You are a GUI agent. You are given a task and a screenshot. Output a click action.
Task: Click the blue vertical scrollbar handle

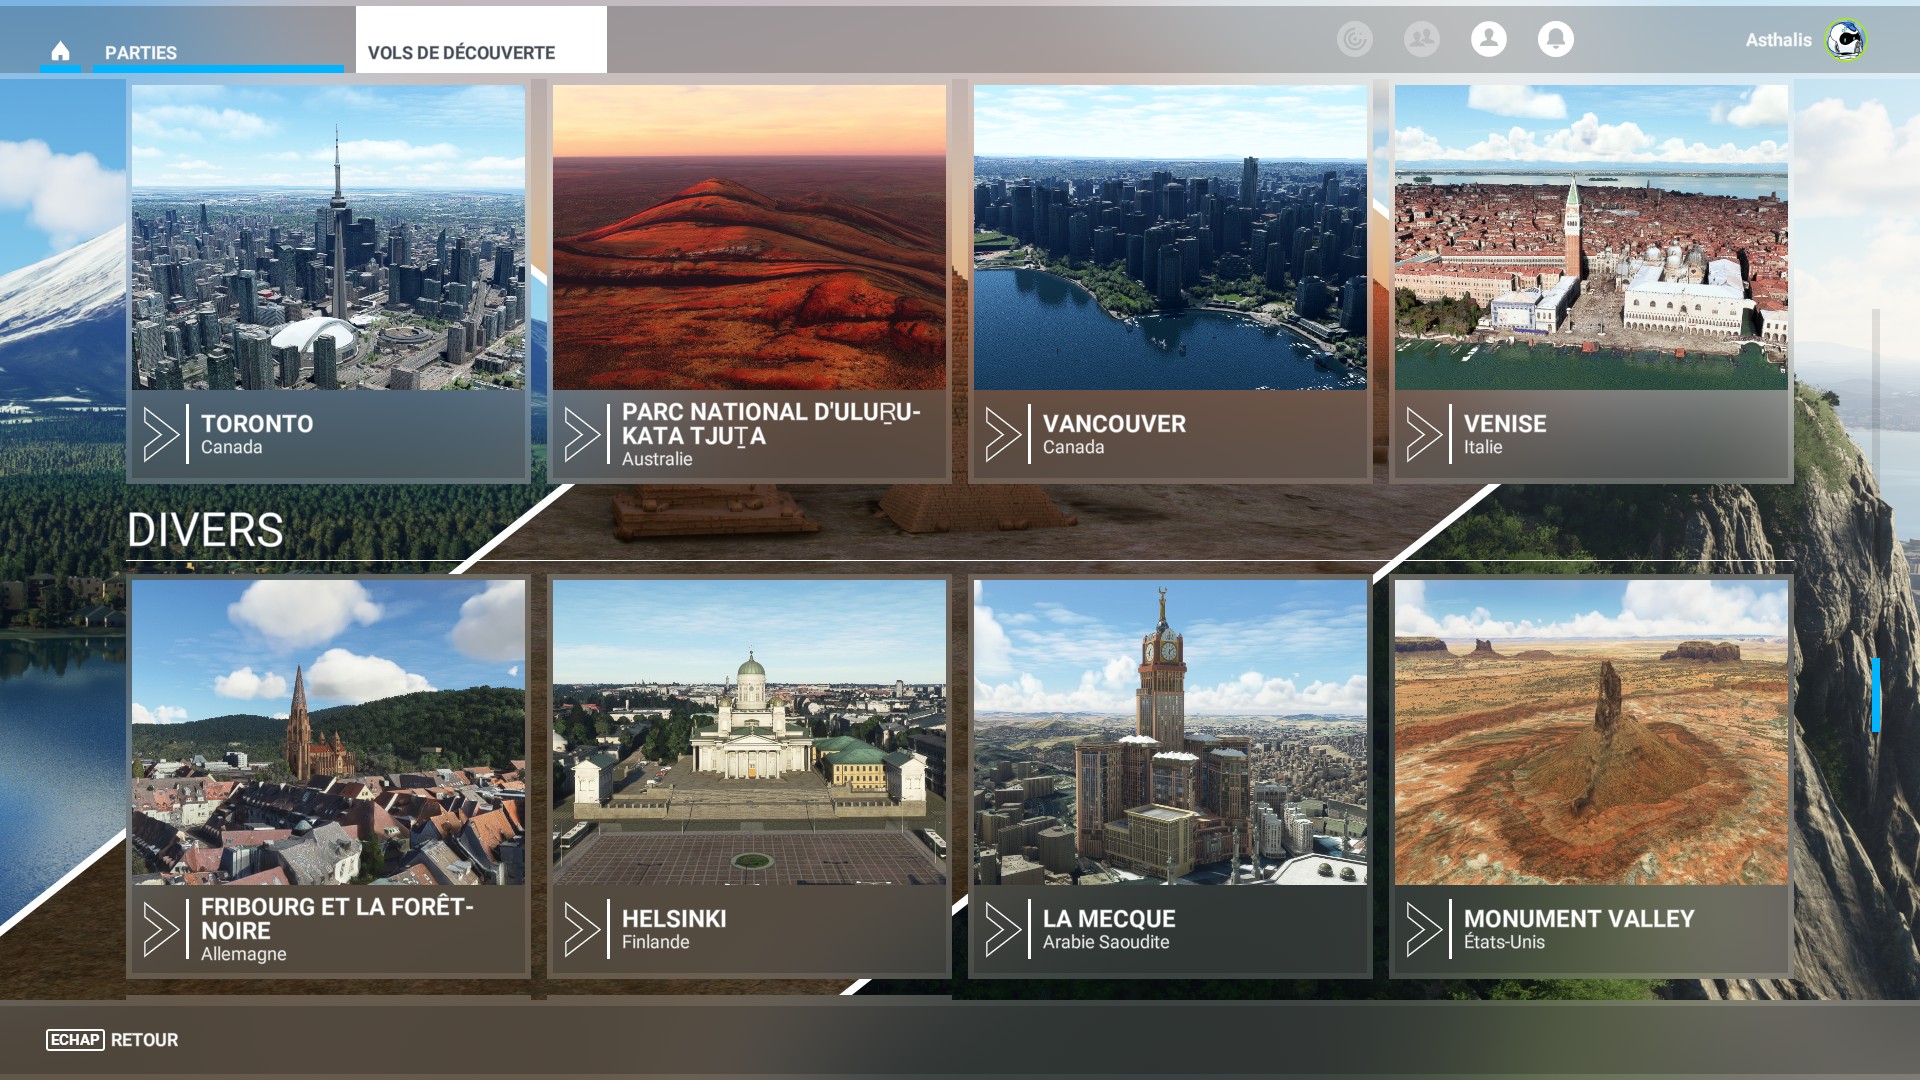(1876, 694)
